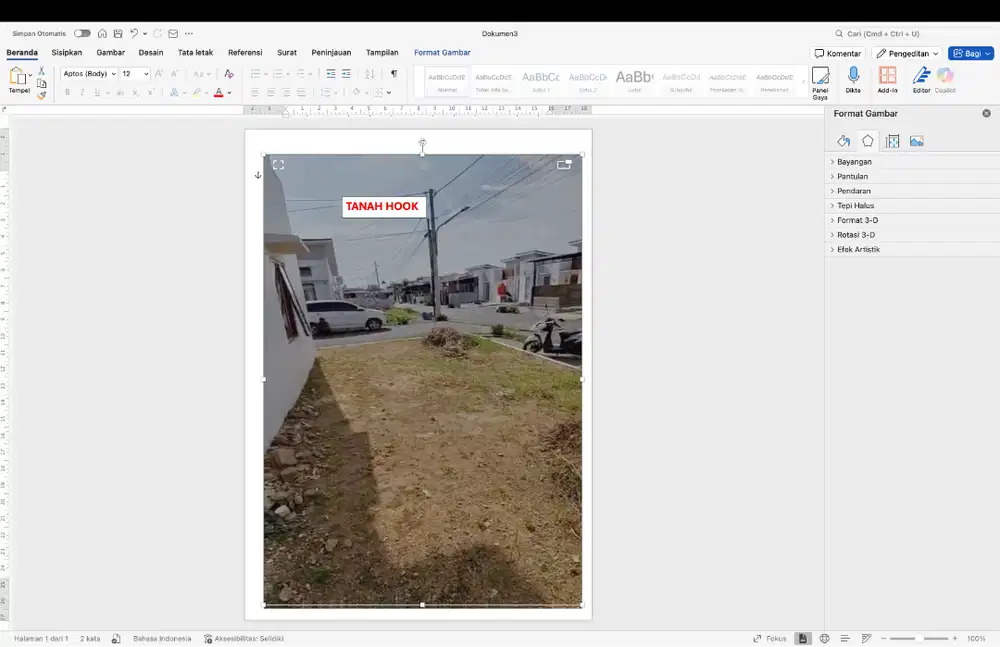
Task: Expand the Bayangan section
Action: point(854,162)
